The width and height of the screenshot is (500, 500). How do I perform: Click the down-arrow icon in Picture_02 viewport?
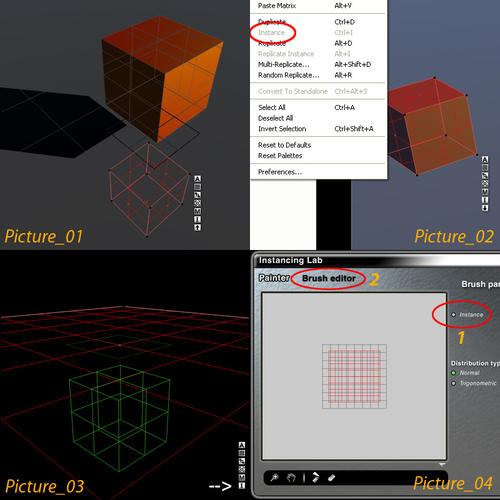tap(485, 208)
